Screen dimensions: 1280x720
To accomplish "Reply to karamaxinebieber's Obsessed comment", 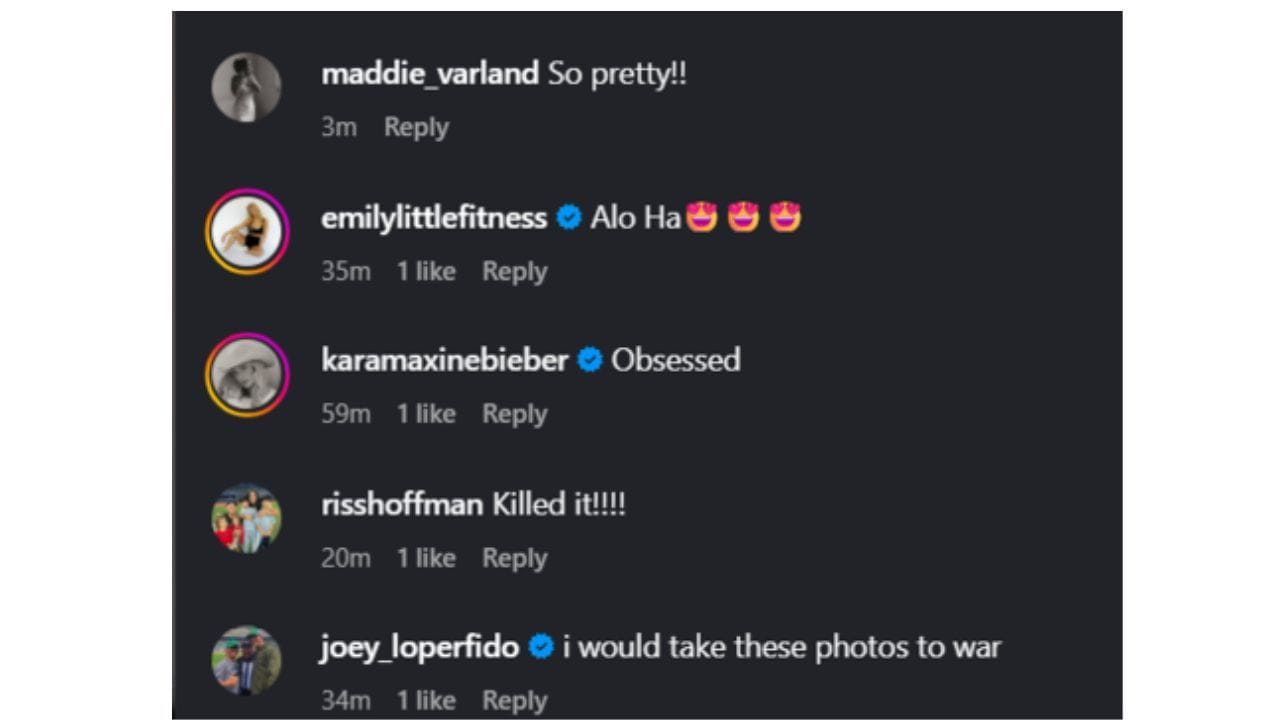I will point(514,414).
